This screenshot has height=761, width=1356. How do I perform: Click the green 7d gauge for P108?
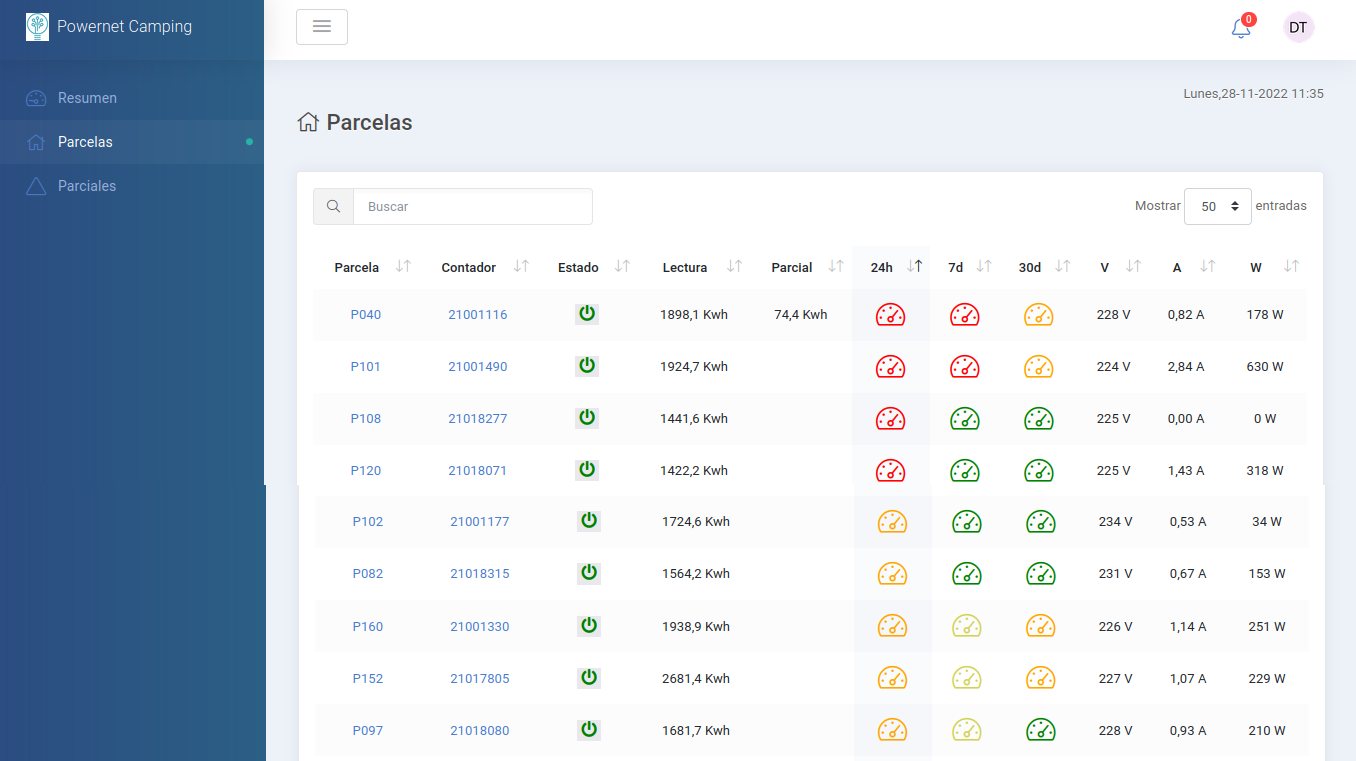pyautogui.click(x=964, y=419)
